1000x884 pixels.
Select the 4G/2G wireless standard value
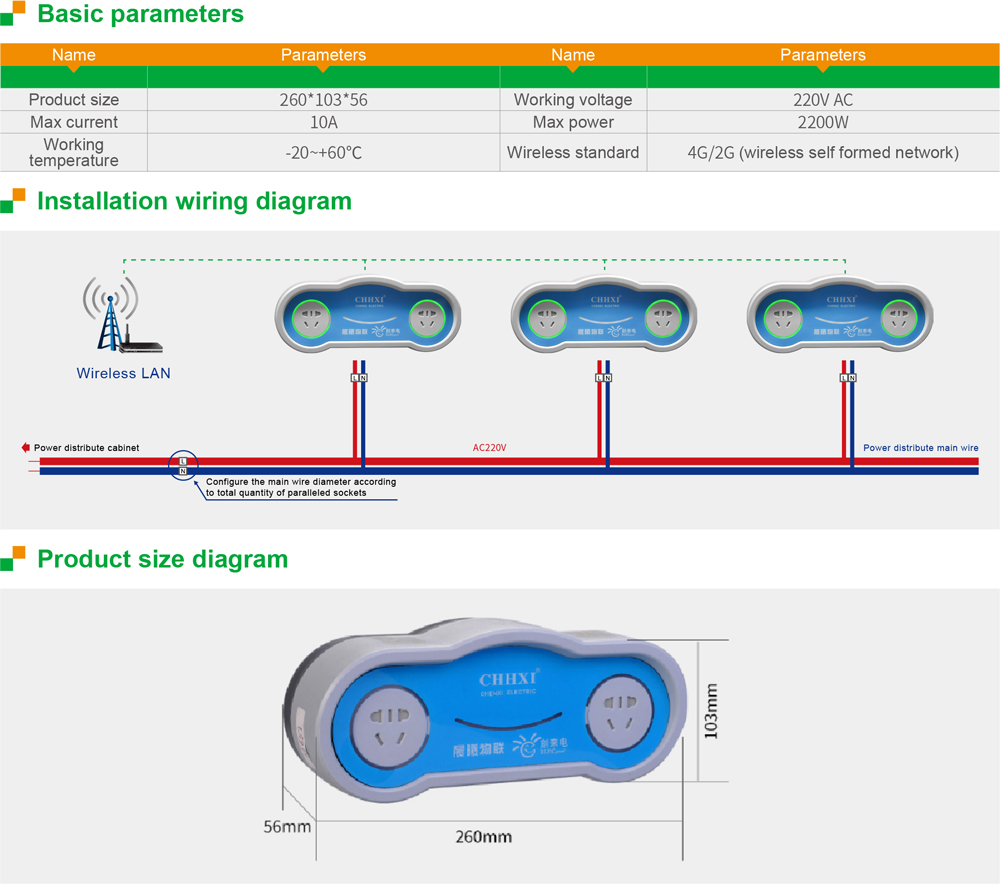[x=822, y=153]
